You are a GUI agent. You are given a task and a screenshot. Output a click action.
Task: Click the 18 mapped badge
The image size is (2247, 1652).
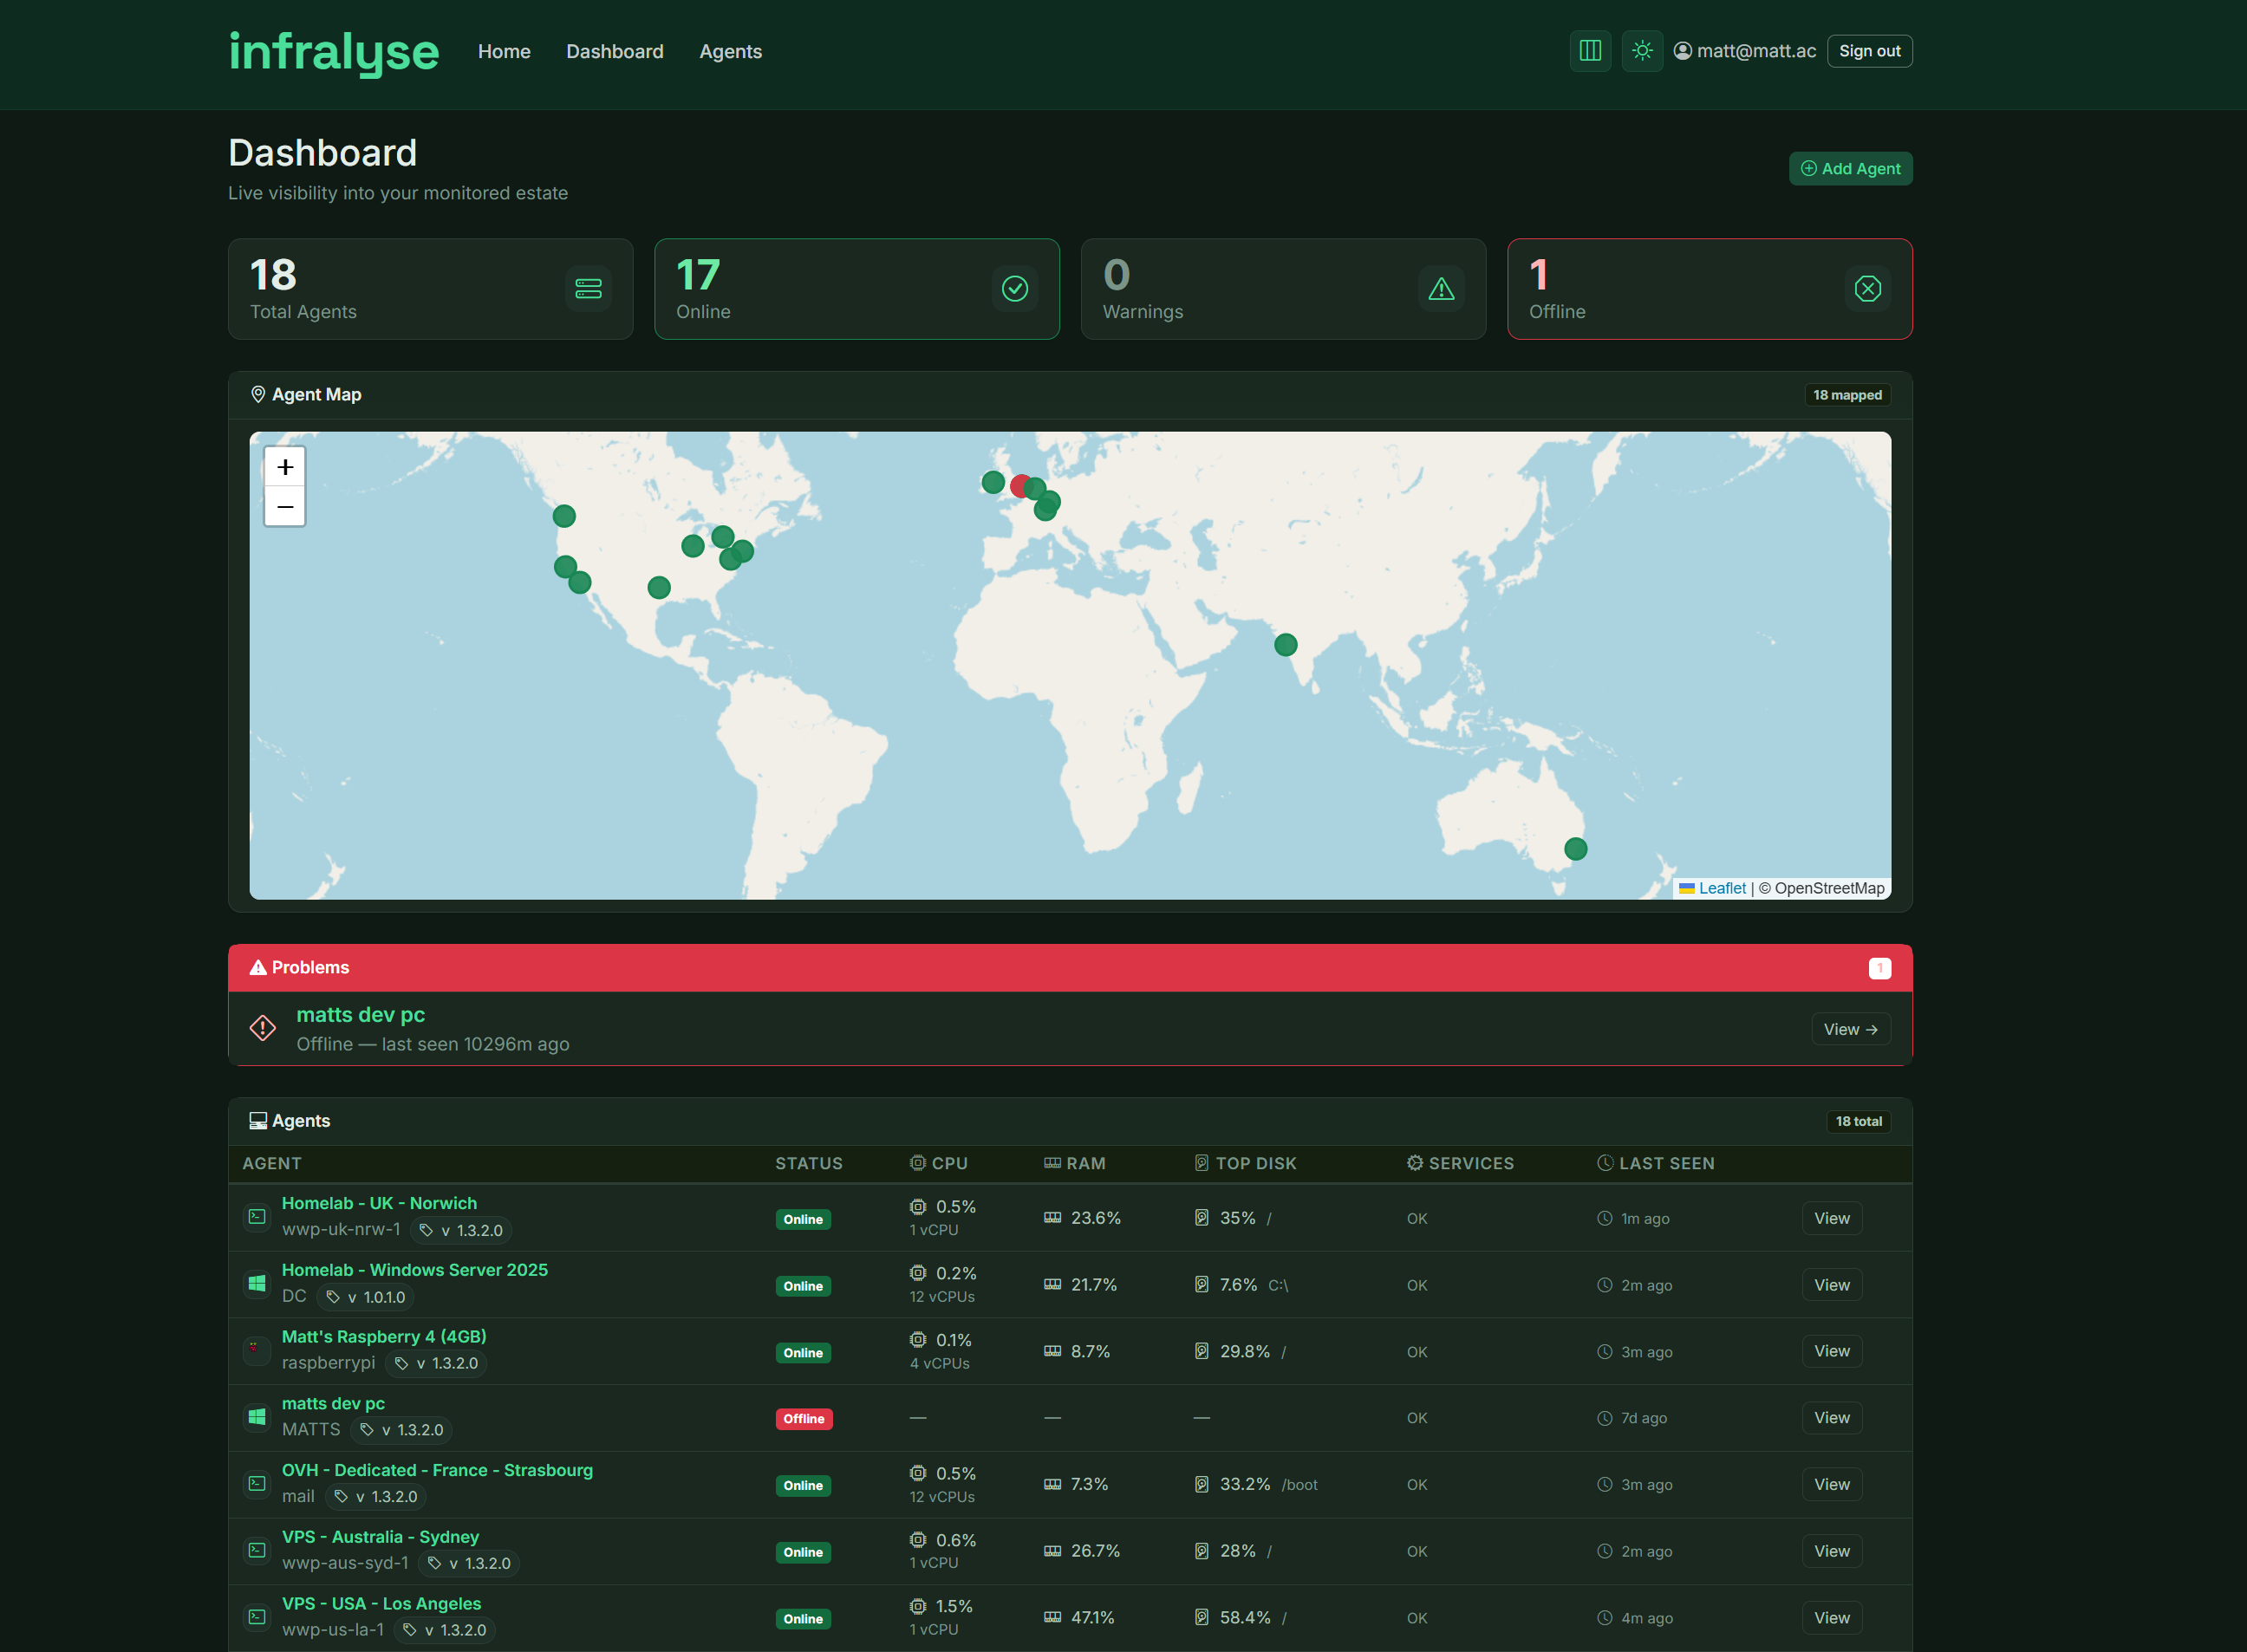pyautogui.click(x=1847, y=395)
